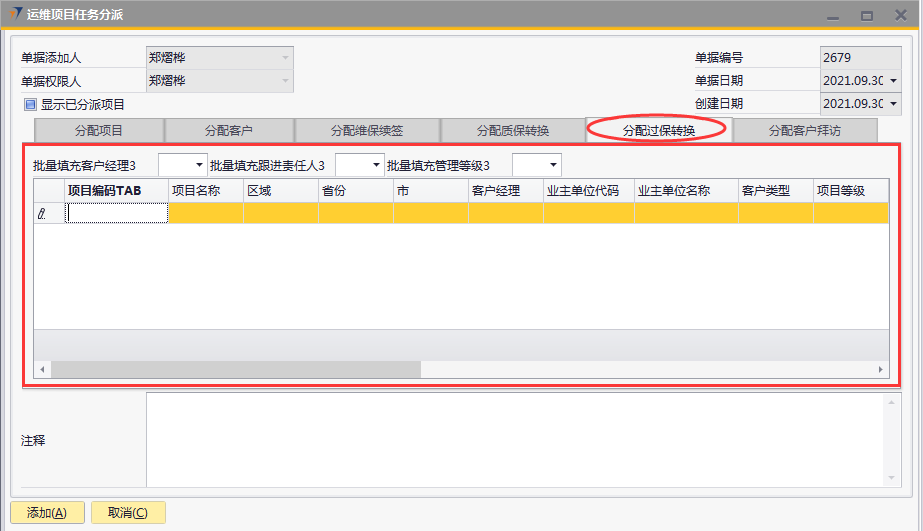The height and width of the screenshot is (531, 923).
Task: Click the 取消(C) button
Action: coord(128,513)
